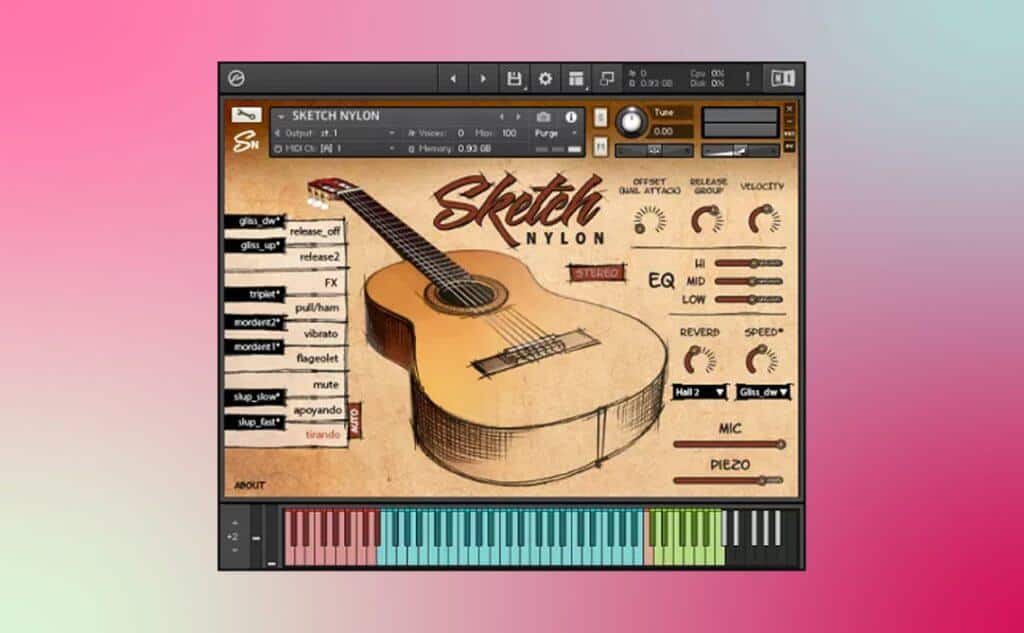
Task: Click the save (floppy disk) icon
Action: click(514, 78)
